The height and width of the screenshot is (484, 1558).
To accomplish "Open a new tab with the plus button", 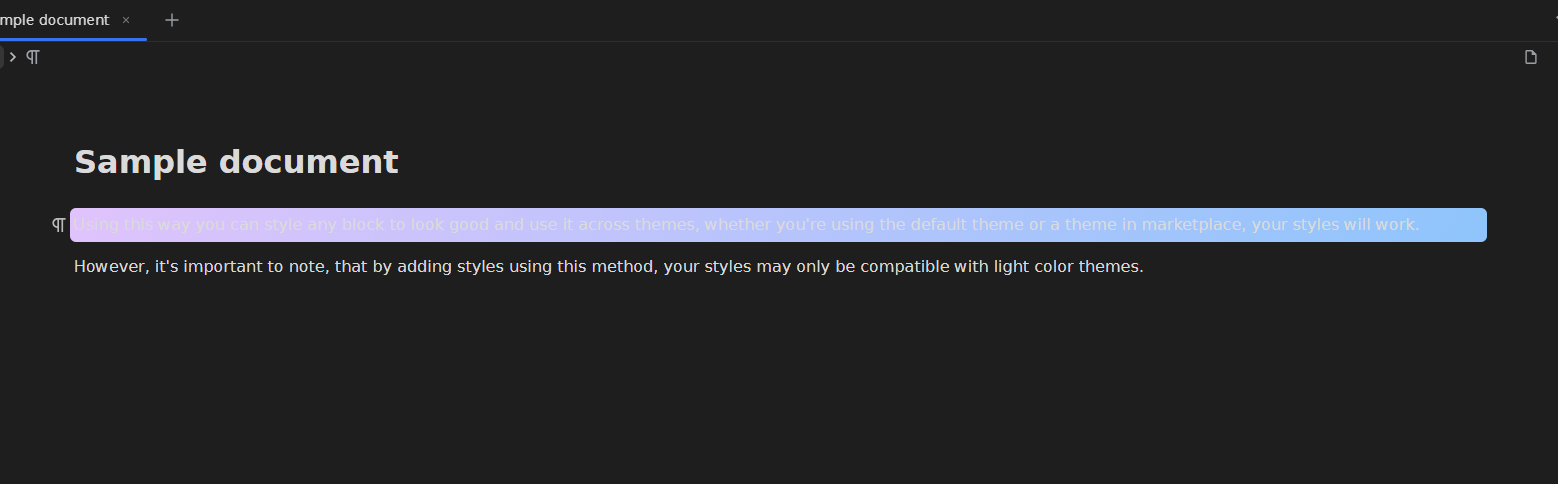I will click(172, 20).
